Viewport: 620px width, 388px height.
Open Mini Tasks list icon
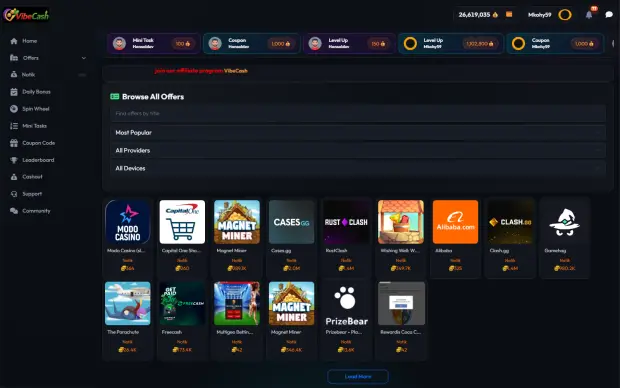[x=14, y=126]
